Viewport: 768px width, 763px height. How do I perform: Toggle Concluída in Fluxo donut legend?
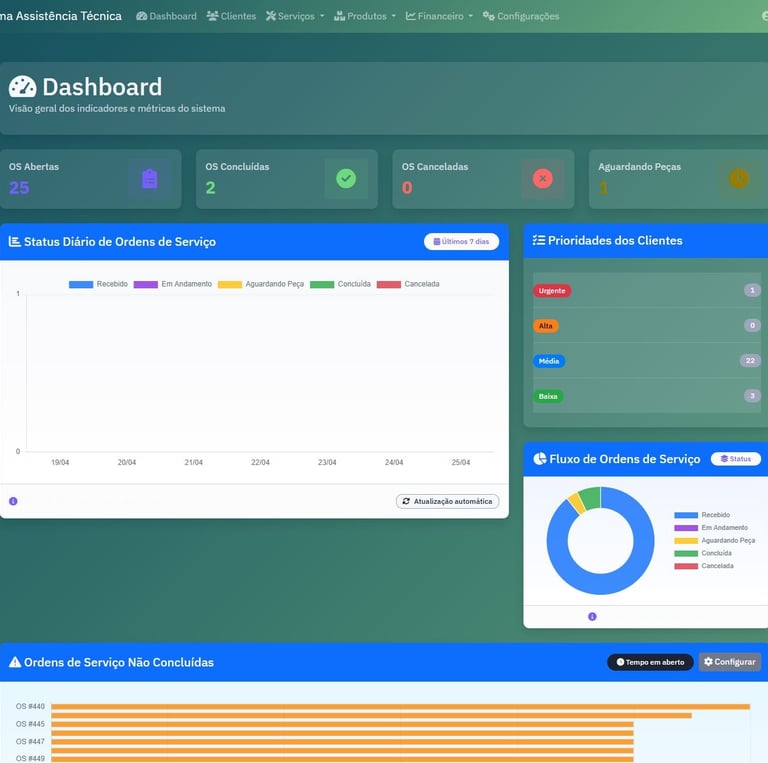point(703,553)
